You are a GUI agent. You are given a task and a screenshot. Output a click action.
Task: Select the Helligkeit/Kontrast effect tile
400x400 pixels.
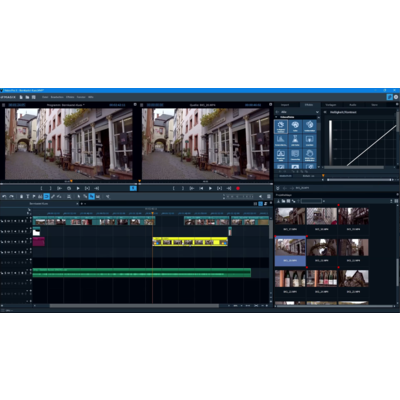click(x=281, y=127)
